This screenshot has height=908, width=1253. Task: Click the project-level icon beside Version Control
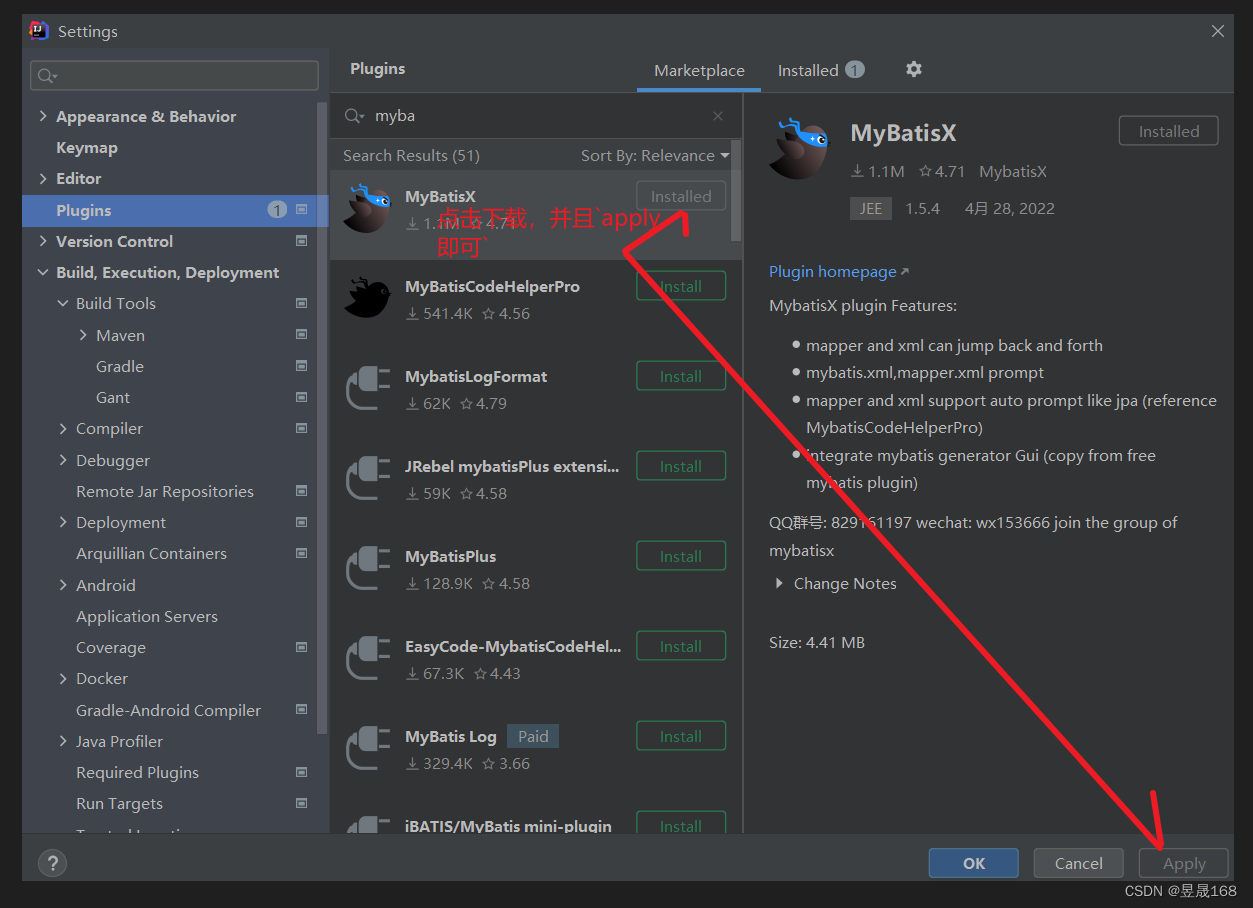point(301,241)
